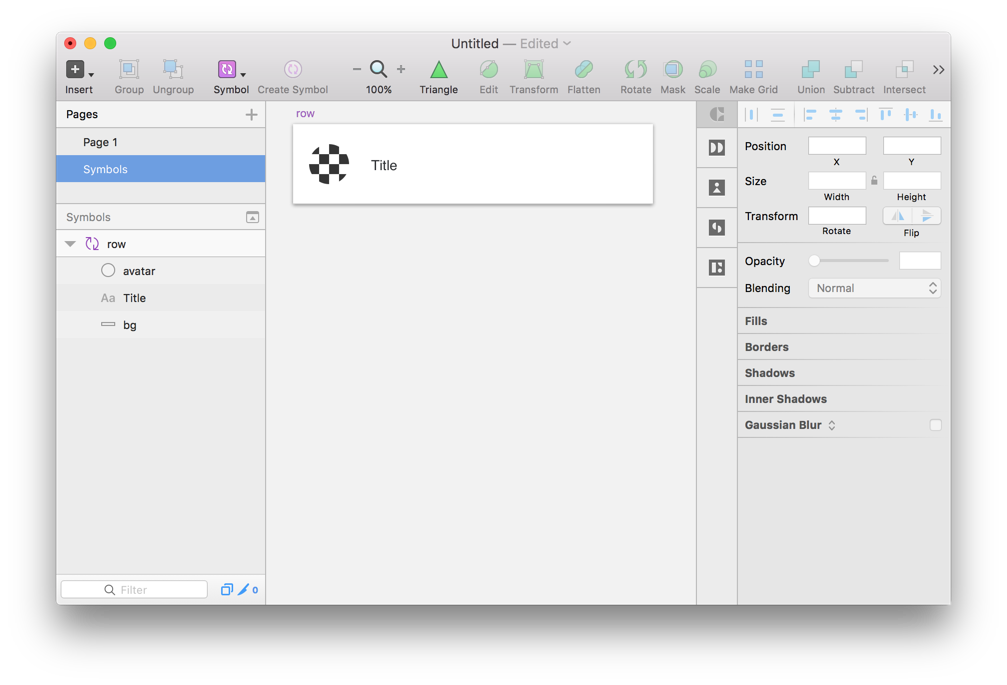
Task: Click the Rotate input field
Action: point(837,216)
